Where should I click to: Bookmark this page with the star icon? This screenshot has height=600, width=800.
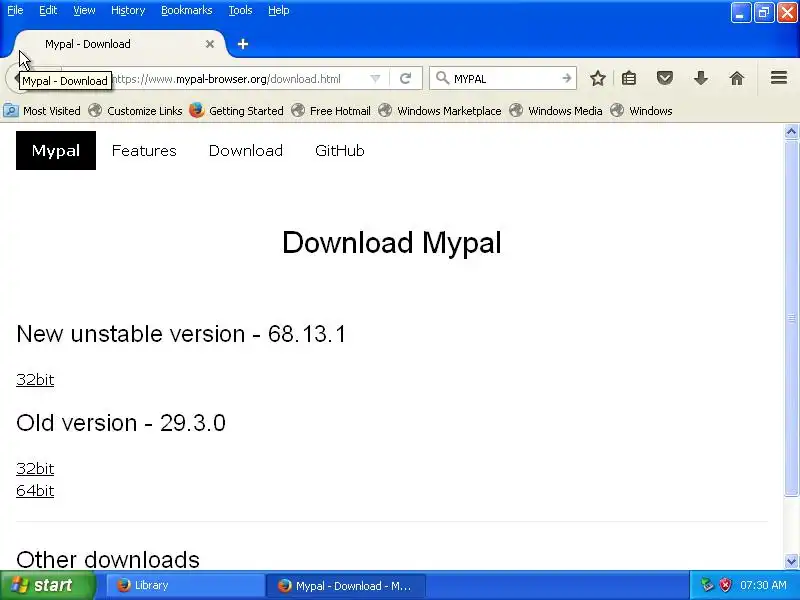[x=597, y=79]
